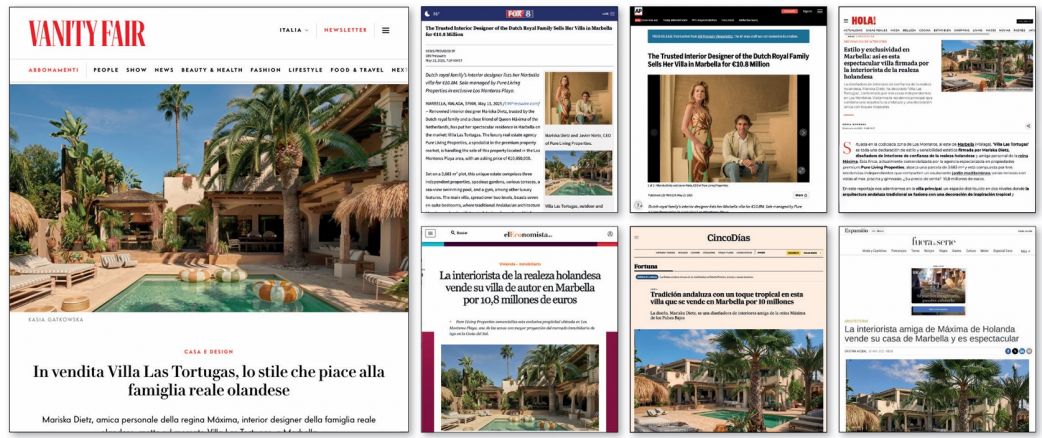Open the Vanity Fair hamburger menu
1042x438 pixels.
coord(385,30)
